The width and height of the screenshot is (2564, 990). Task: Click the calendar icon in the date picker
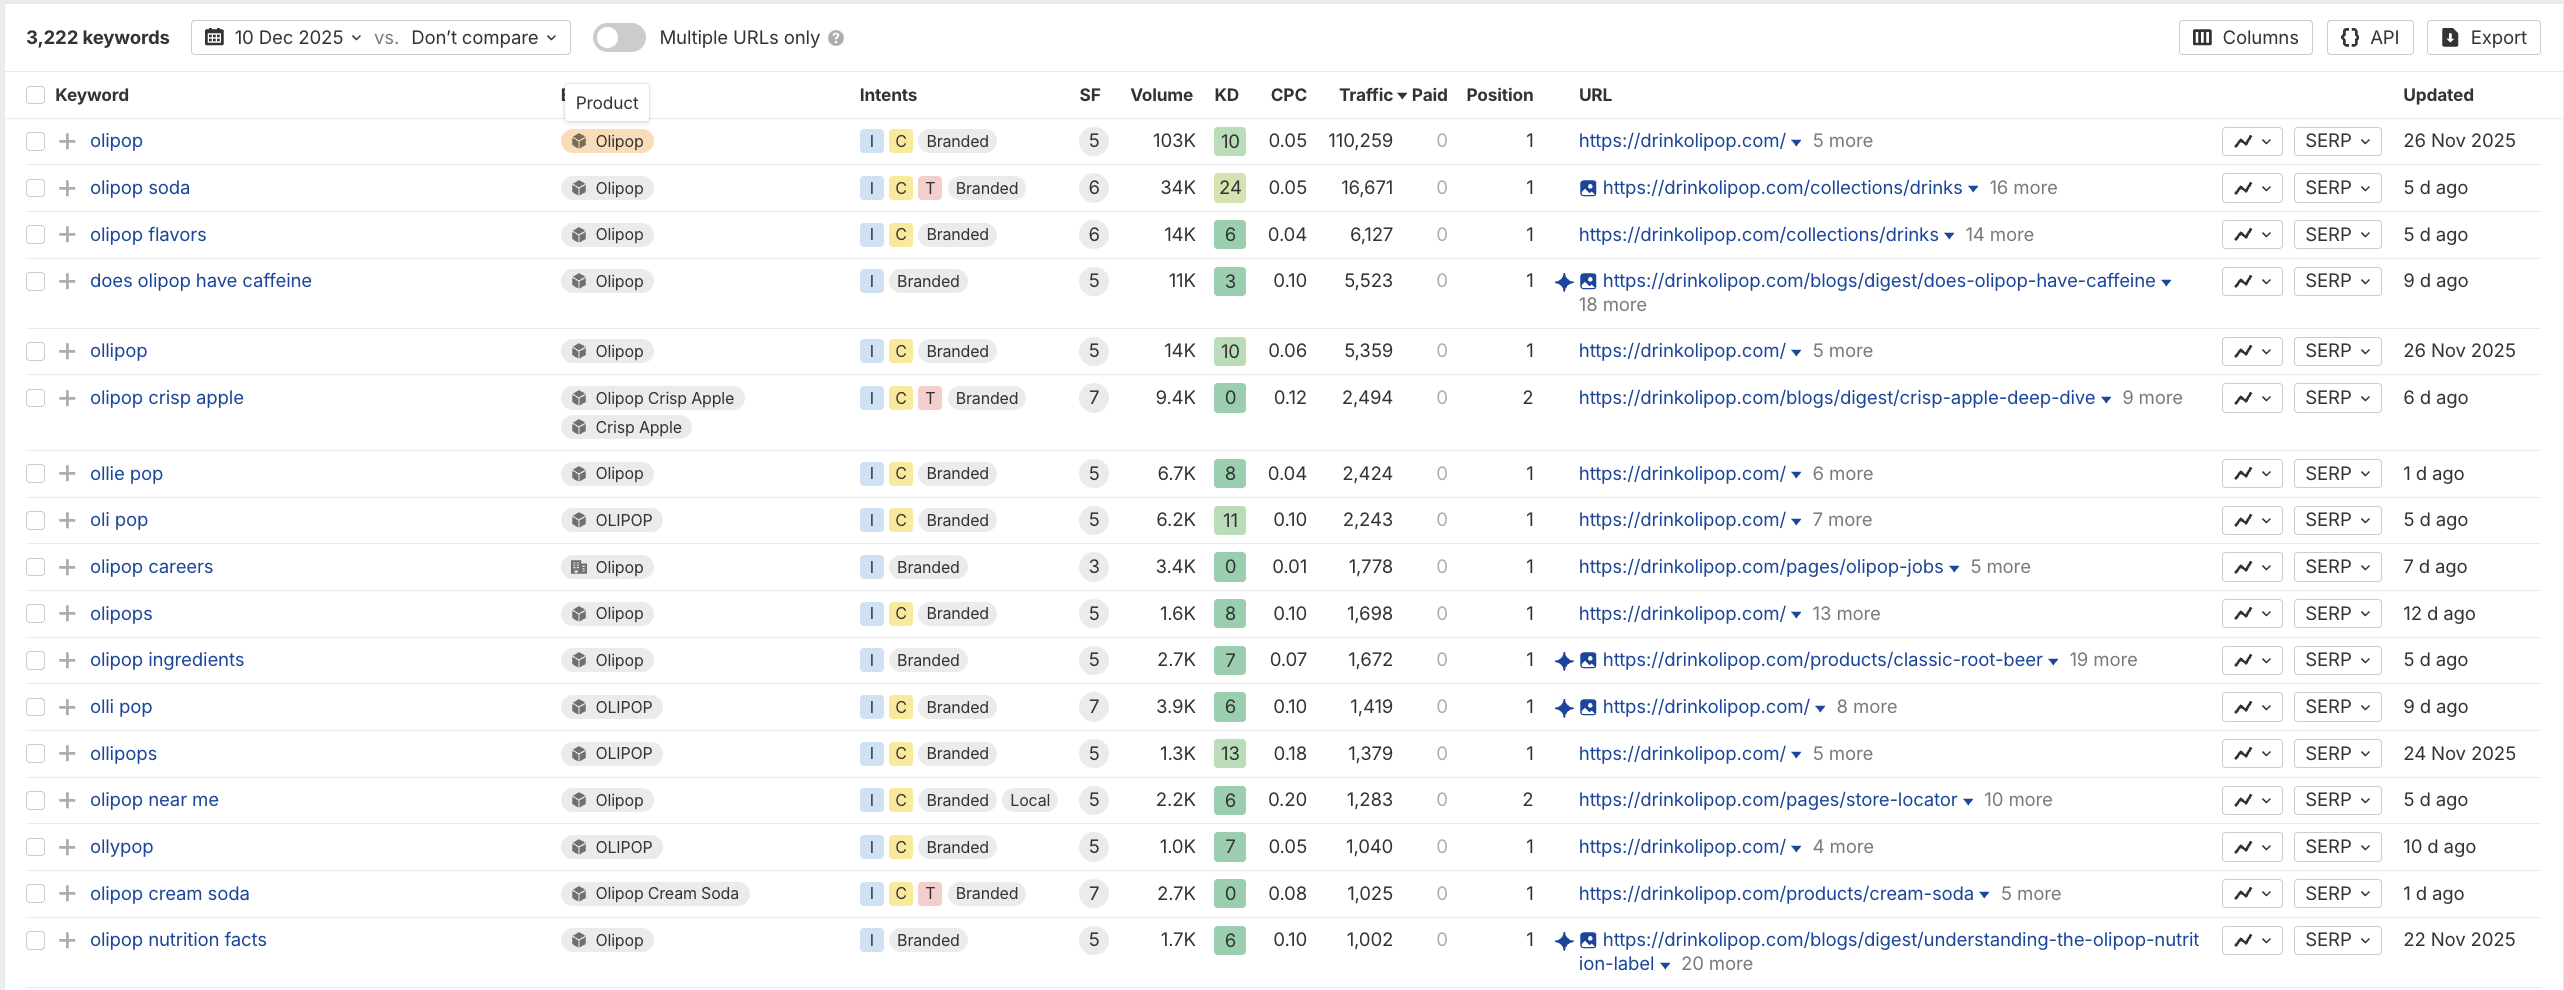click(215, 37)
